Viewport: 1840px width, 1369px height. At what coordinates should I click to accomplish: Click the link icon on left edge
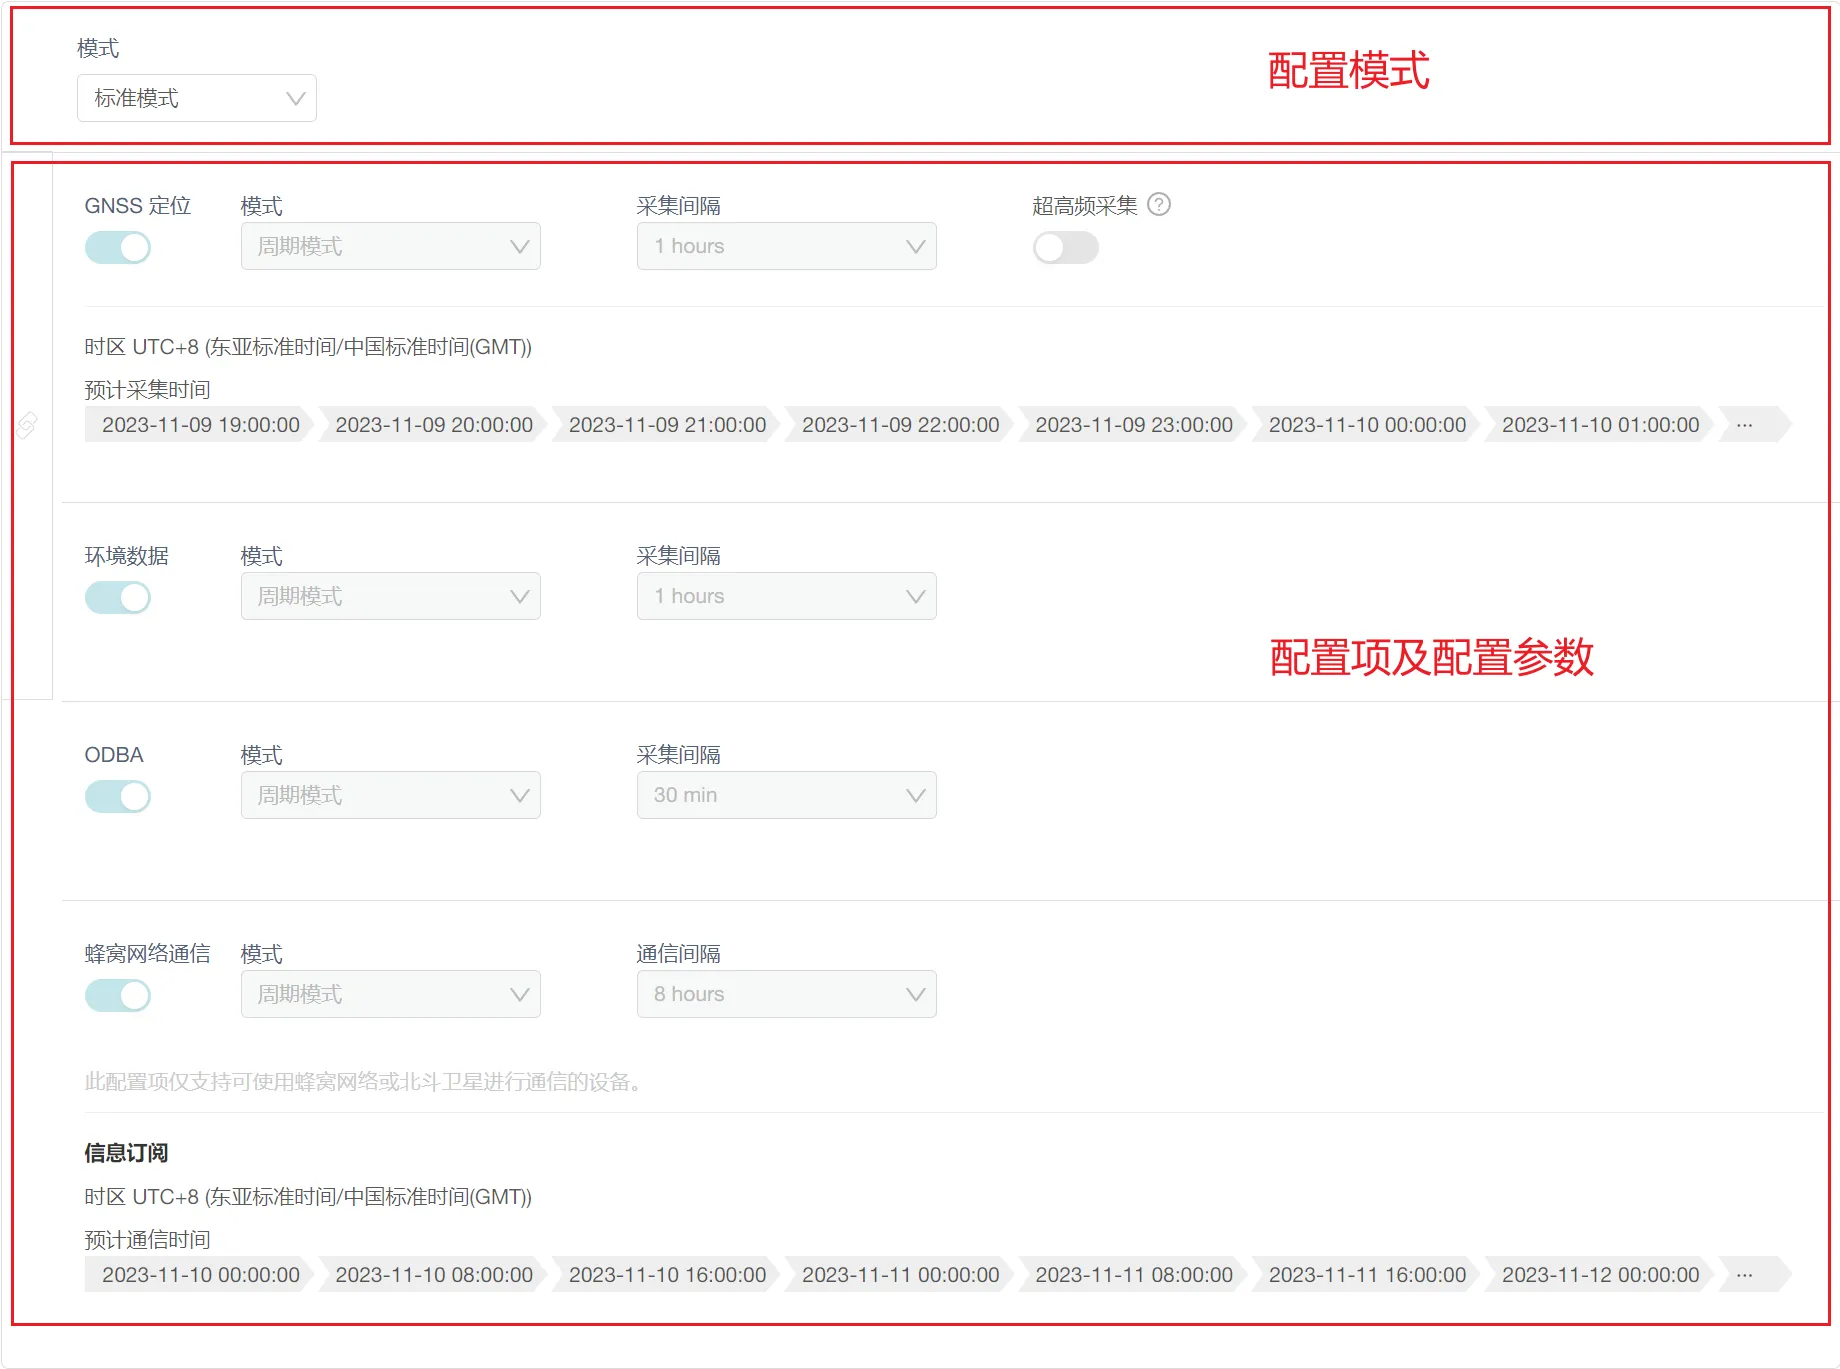coord(27,425)
